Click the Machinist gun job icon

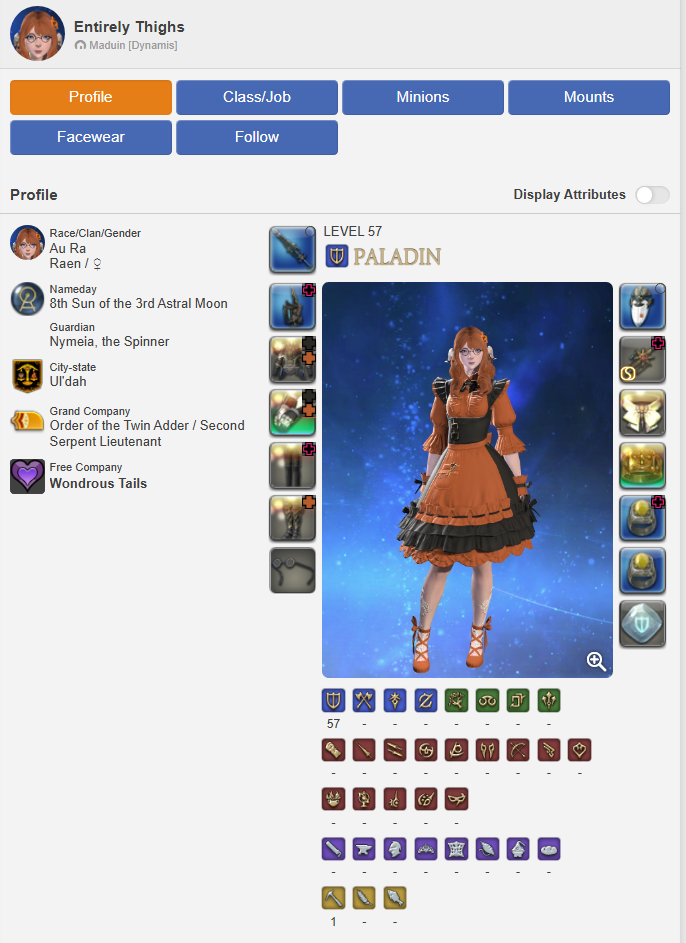pos(549,750)
